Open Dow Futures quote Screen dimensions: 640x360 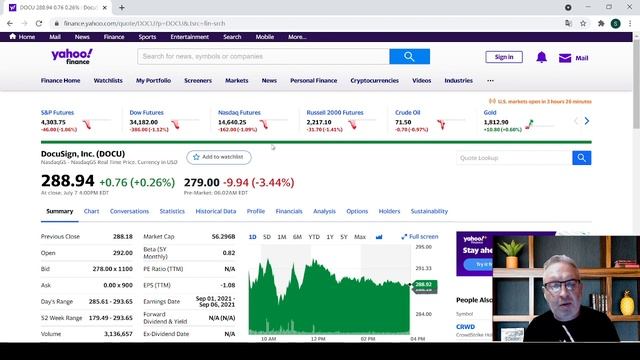coord(147,113)
